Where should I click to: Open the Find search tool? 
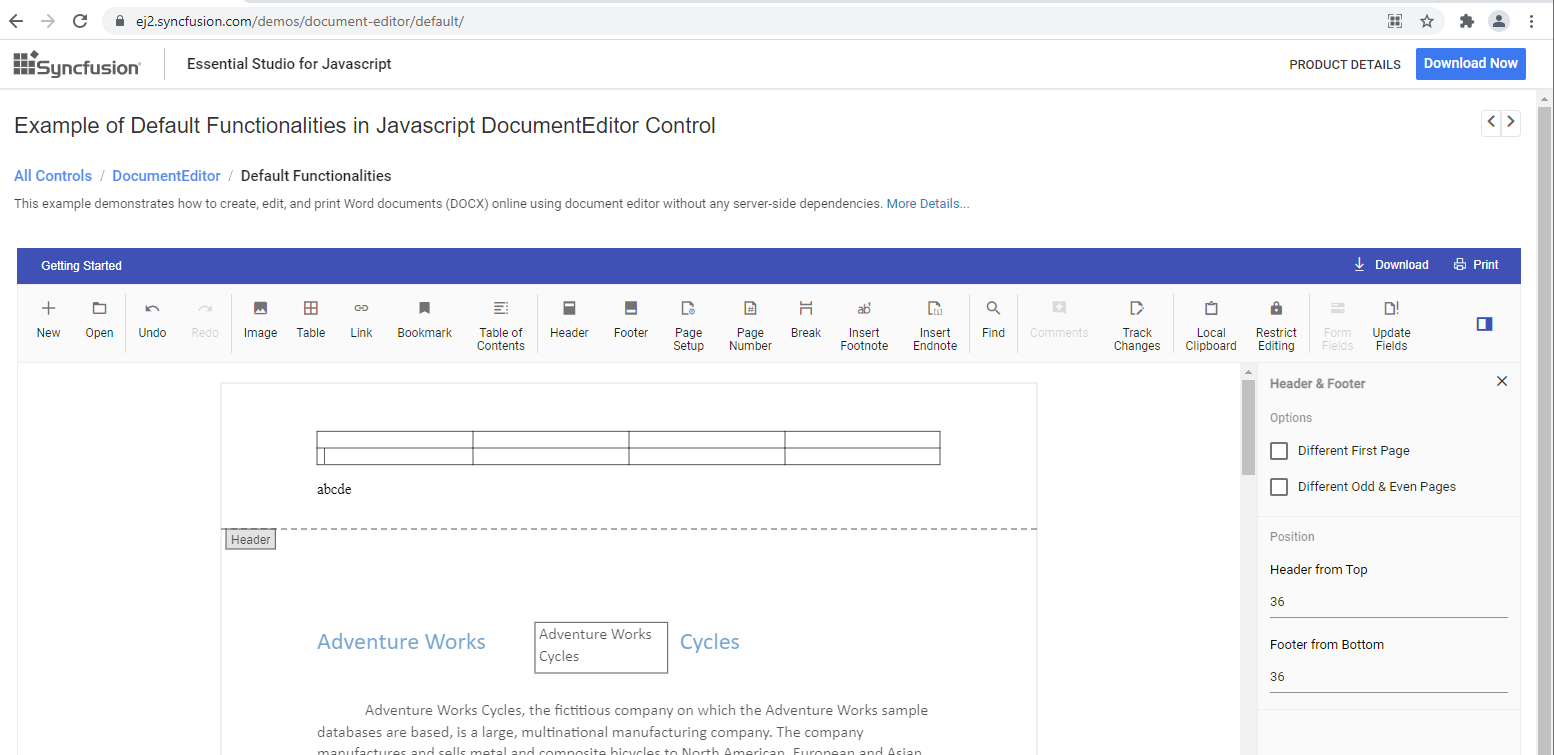pyautogui.click(x=993, y=309)
